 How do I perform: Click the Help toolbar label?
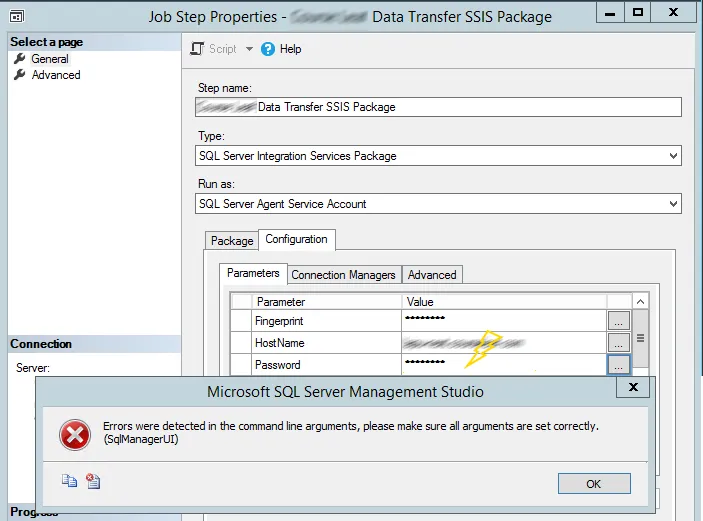[x=291, y=49]
